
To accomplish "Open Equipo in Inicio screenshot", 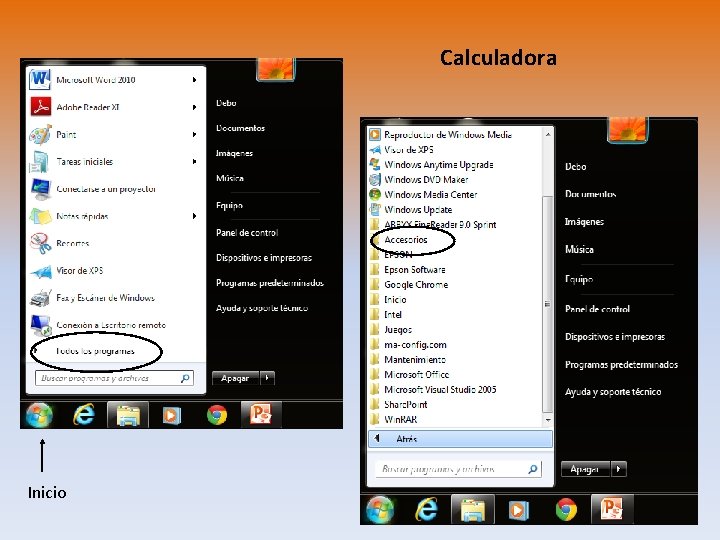I will pyautogui.click(x=230, y=205).
